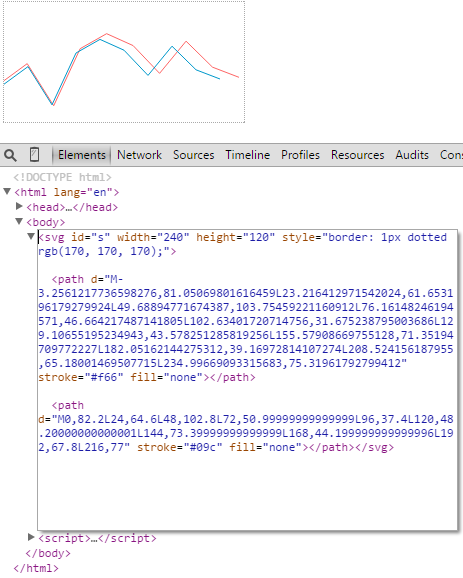The height and width of the screenshot is (578, 463).
Task: Open the Resources tab
Action: [357, 155]
